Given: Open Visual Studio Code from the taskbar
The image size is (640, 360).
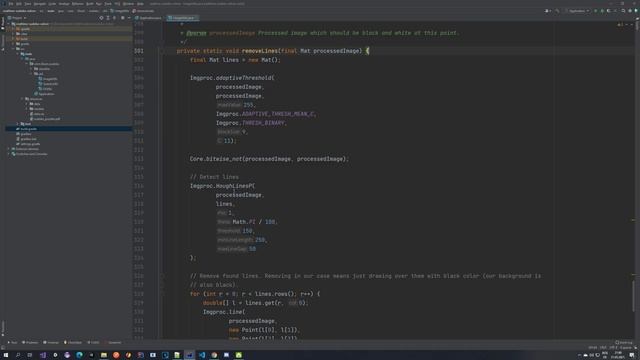Looking at the screenshot, I should pyautogui.click(x=202, y=355).
